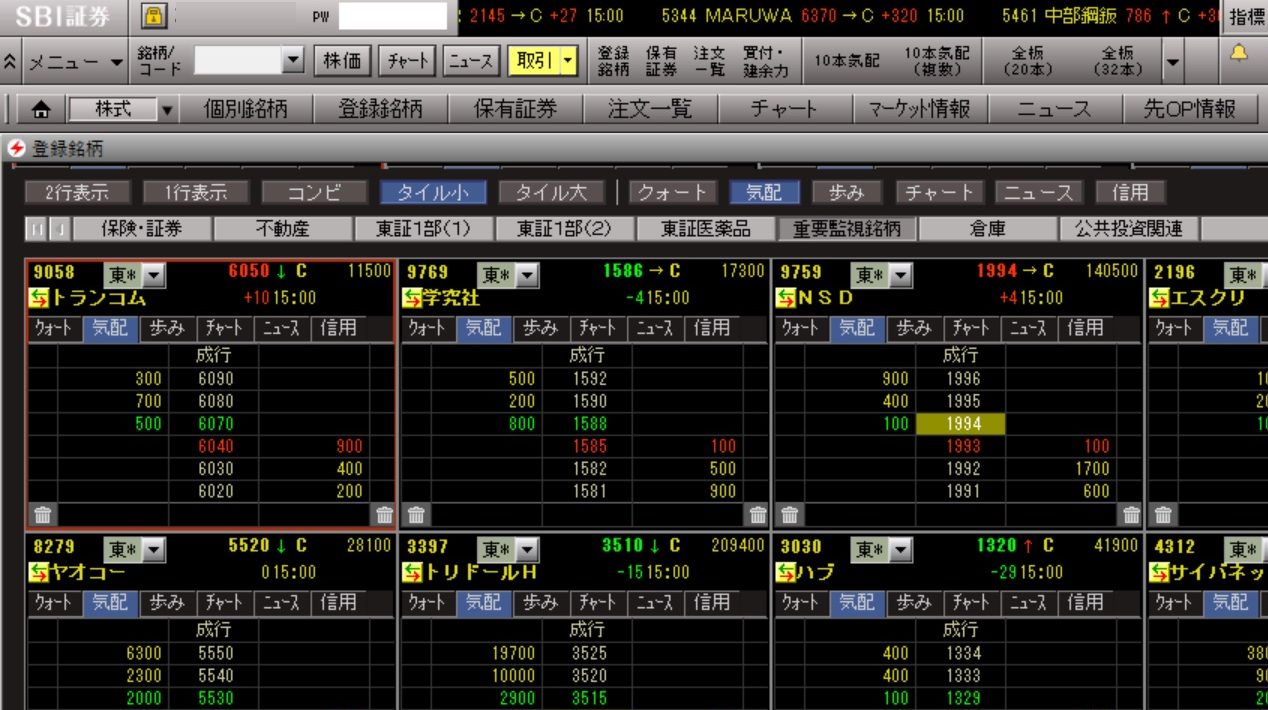The image size is (1268, 710).
Task: Click left trash icon in NSD tile
Action: [x=790, y=515]
